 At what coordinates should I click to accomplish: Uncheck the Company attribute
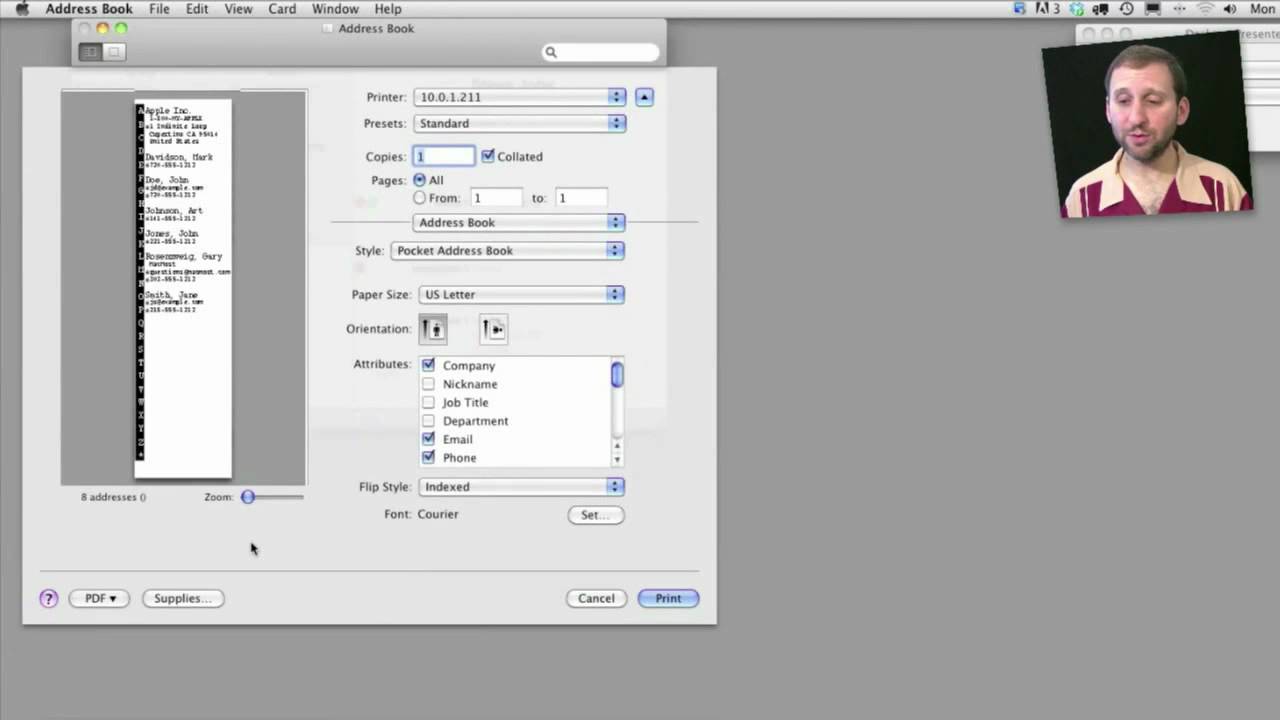pos(428,365)
